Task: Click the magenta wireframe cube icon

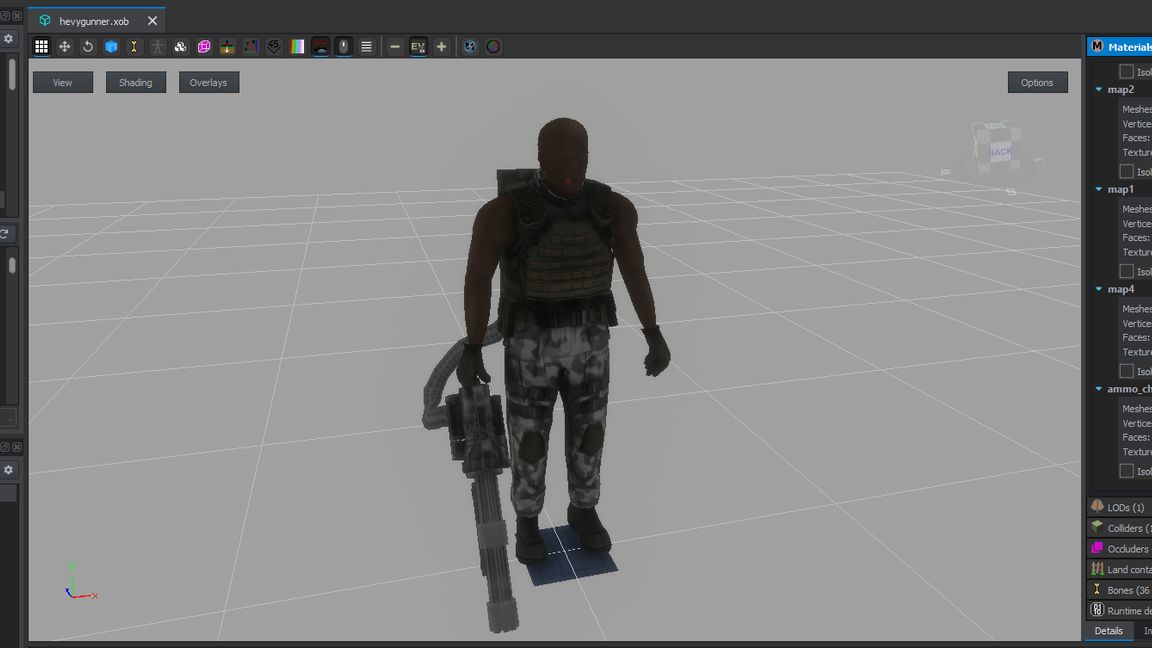Action: click(204, 47)
